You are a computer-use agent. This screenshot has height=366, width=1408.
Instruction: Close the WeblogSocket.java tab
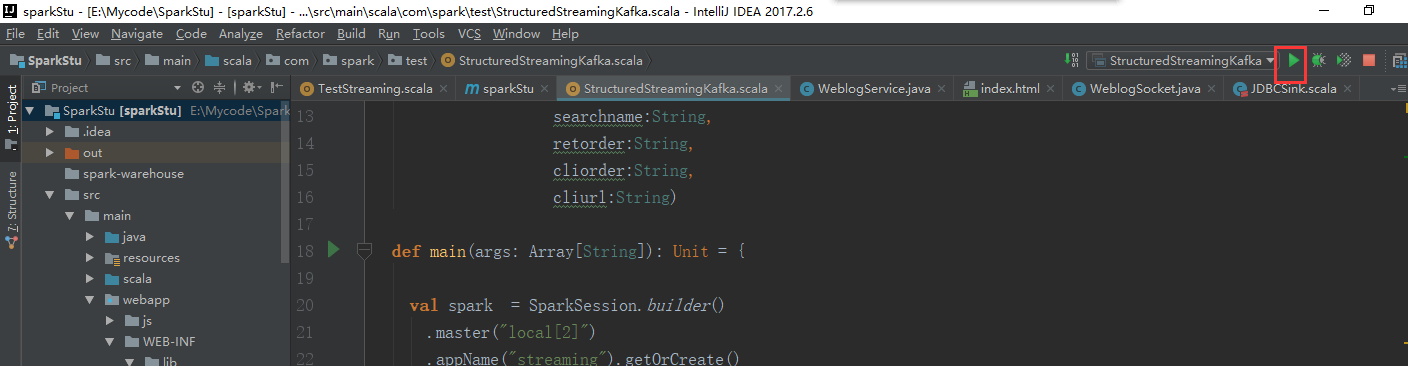point(1210,89)
